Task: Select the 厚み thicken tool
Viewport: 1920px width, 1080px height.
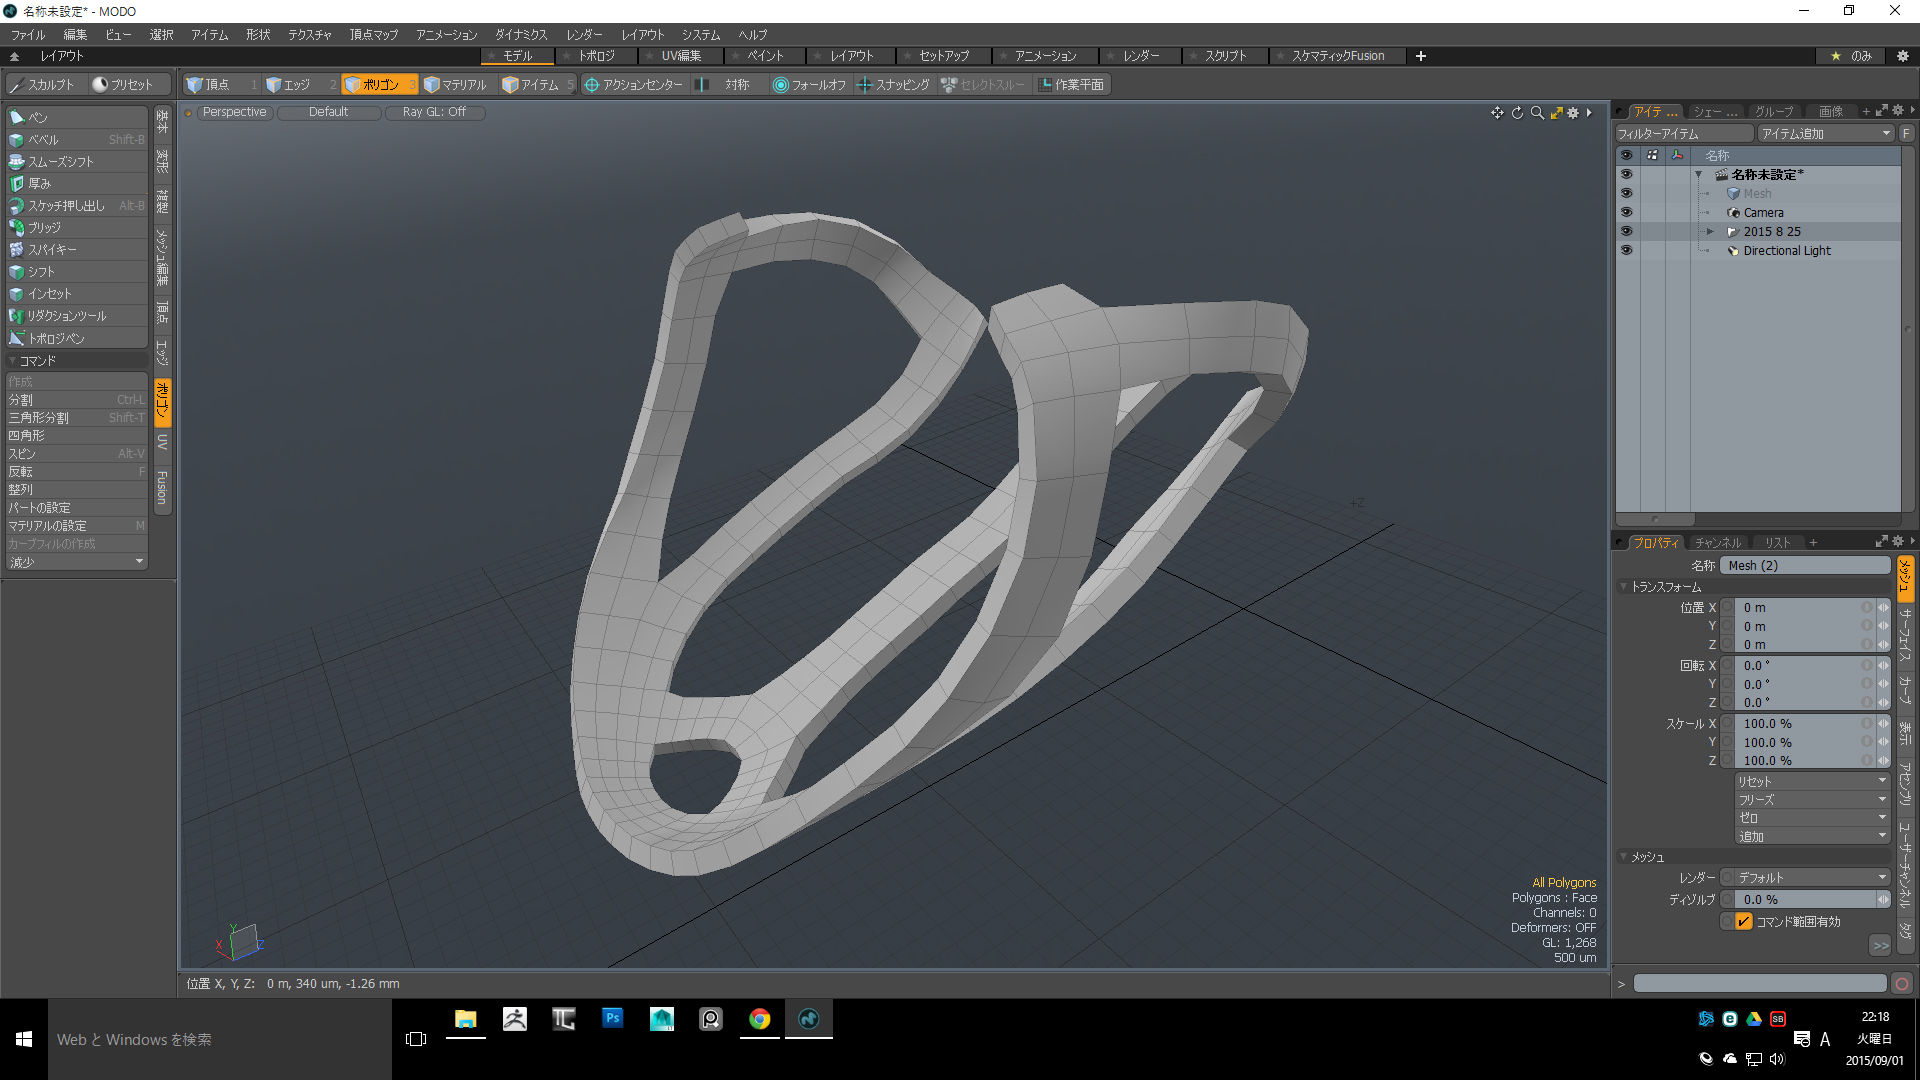Action: click(x=77, y=183)
